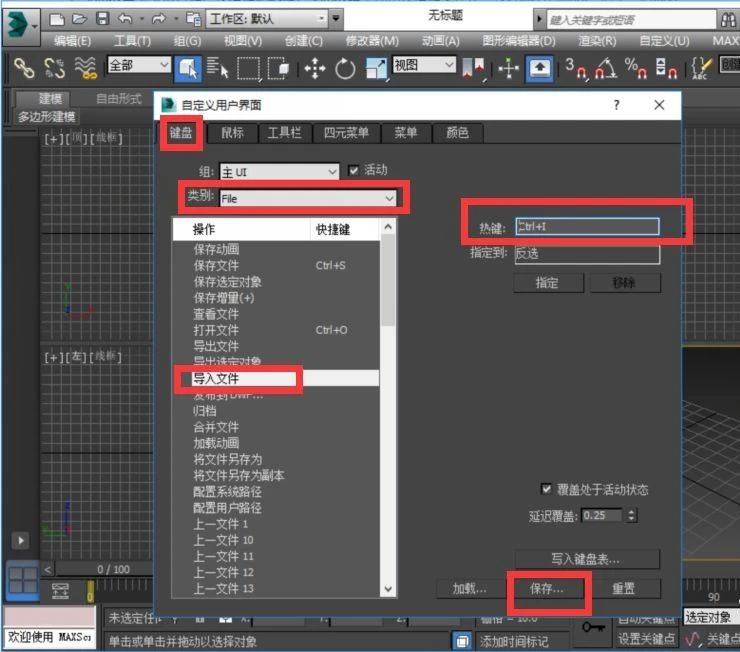
Task: Switch to the 菜单 tab
Action: point(406,133)
